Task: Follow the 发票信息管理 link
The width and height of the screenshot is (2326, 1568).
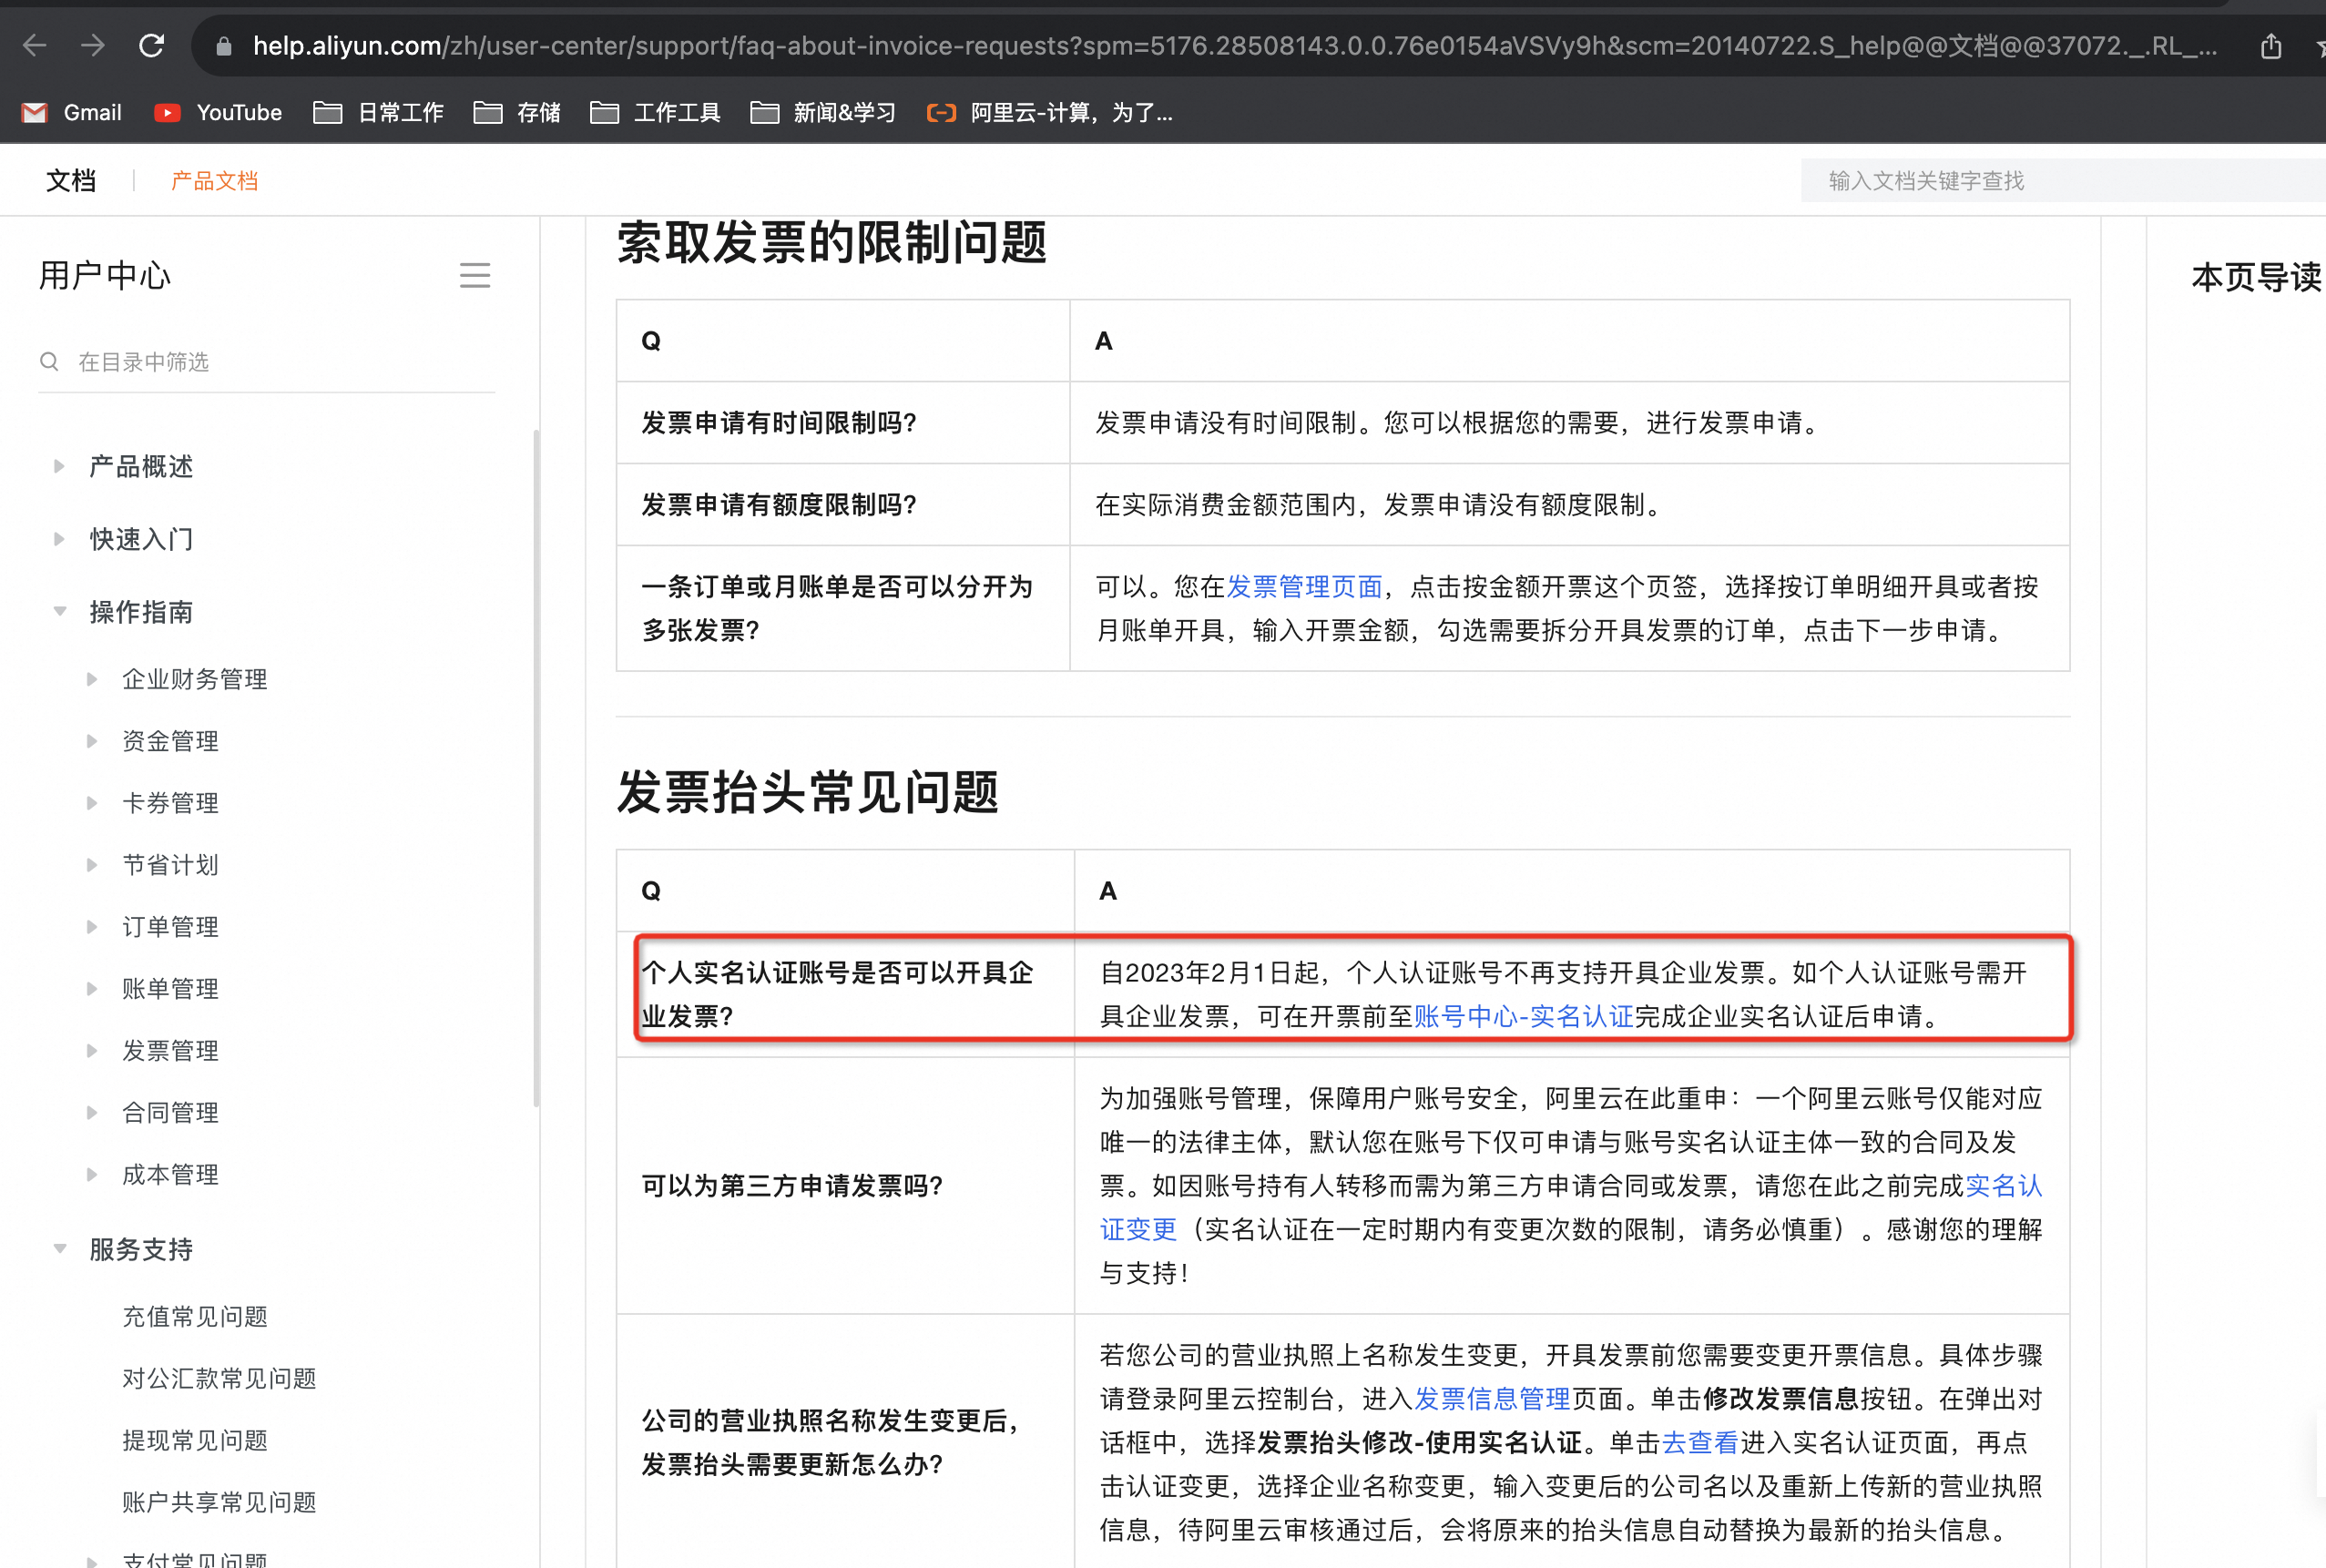Action: coord(1492,1398)
